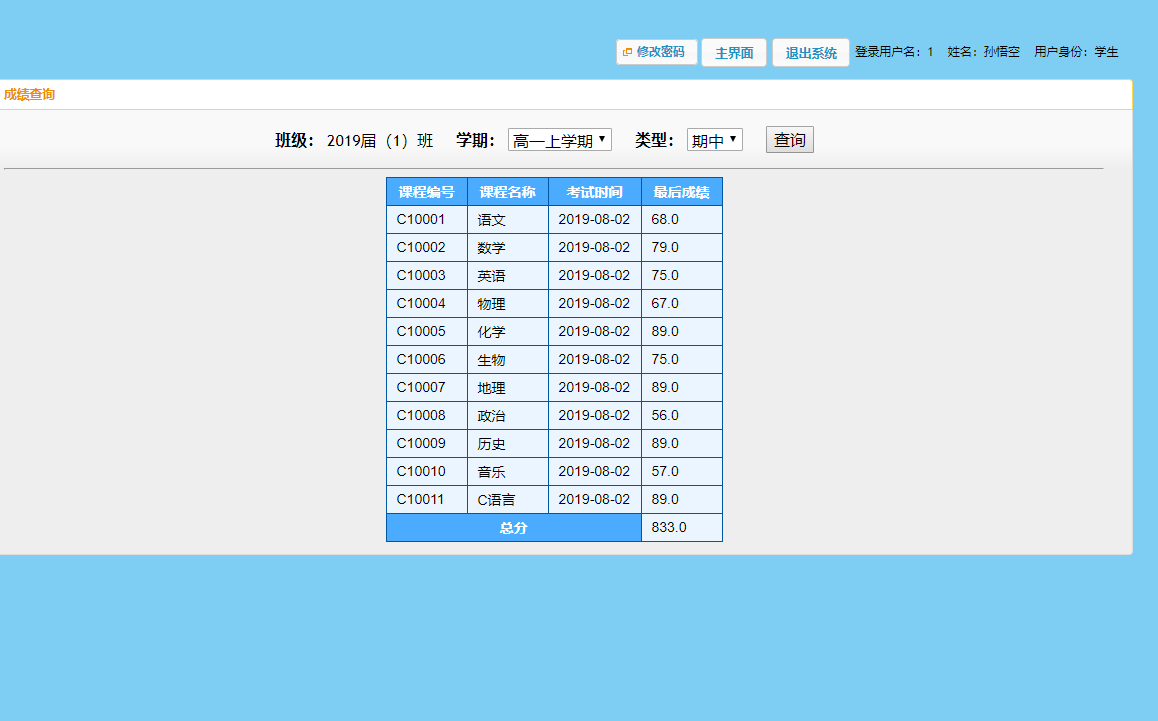Click the 考试时间 column header
Image resolution: width=1158 pixels, height=721 pixels.
pos(594,191)
